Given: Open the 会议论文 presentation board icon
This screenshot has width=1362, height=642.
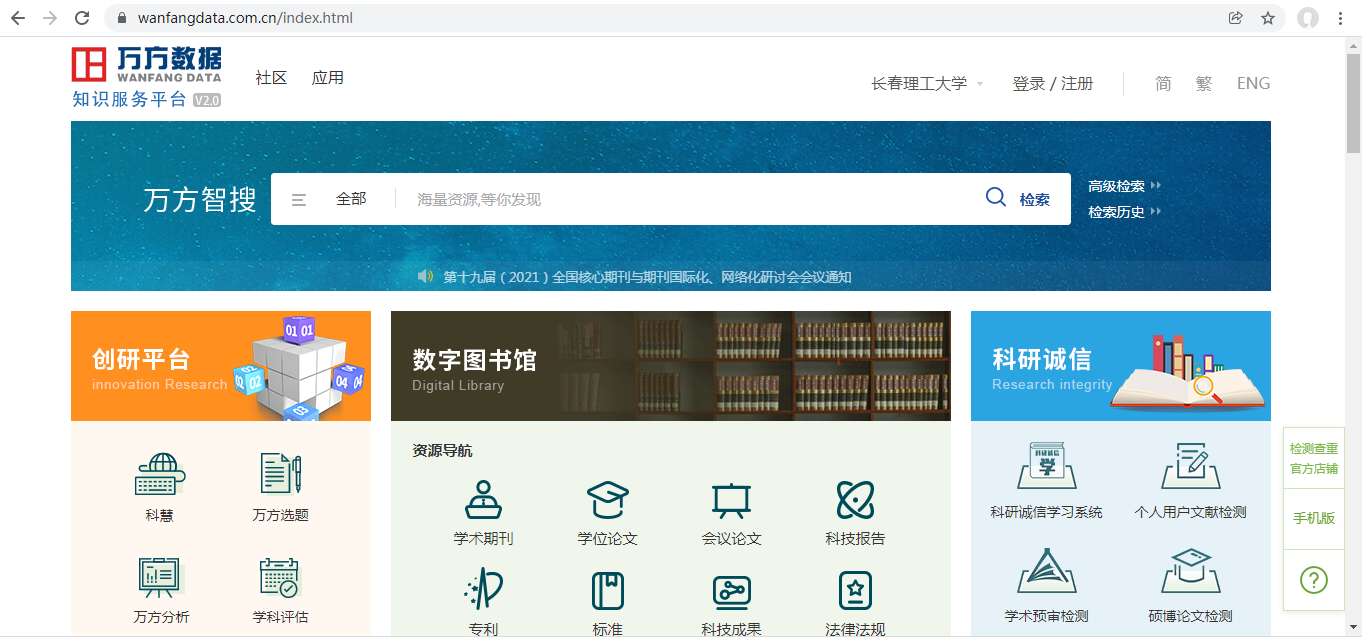Looking at the screenshot, I should click(x=731, y=500).
